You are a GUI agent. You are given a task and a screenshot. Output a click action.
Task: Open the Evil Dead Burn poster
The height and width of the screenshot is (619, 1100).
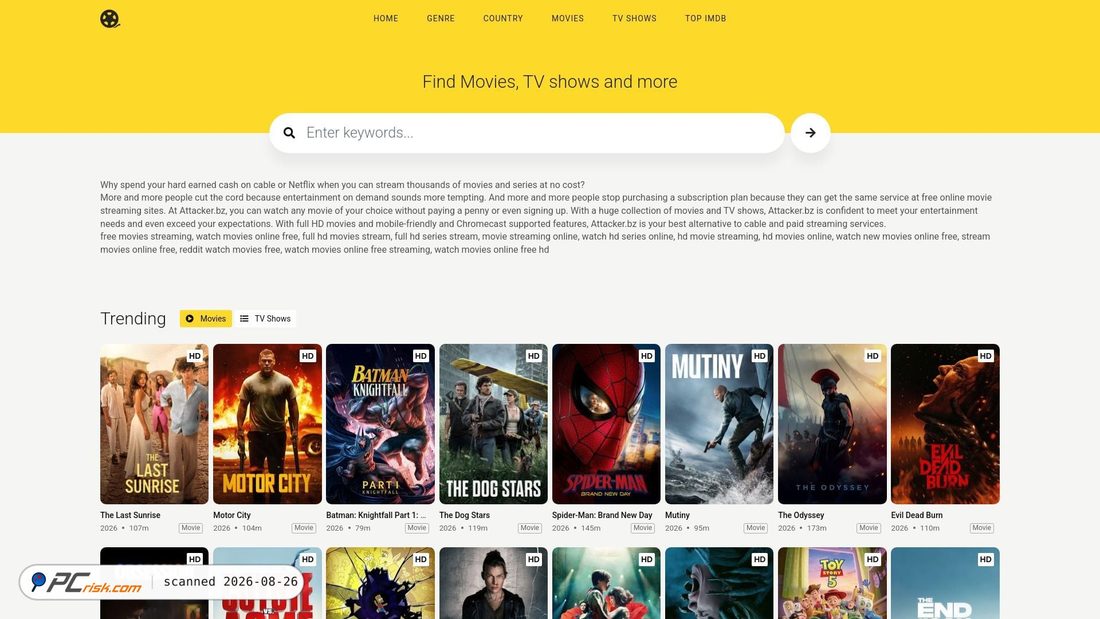(x=945, y=424)
